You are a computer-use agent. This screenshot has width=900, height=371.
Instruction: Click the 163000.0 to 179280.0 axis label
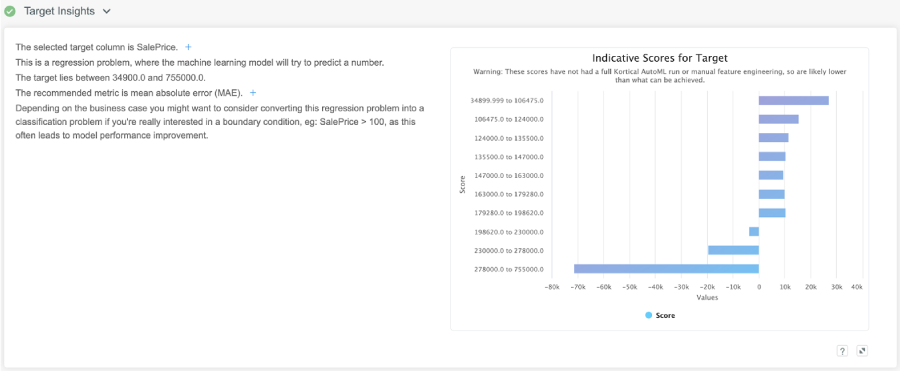pos(509,194)
